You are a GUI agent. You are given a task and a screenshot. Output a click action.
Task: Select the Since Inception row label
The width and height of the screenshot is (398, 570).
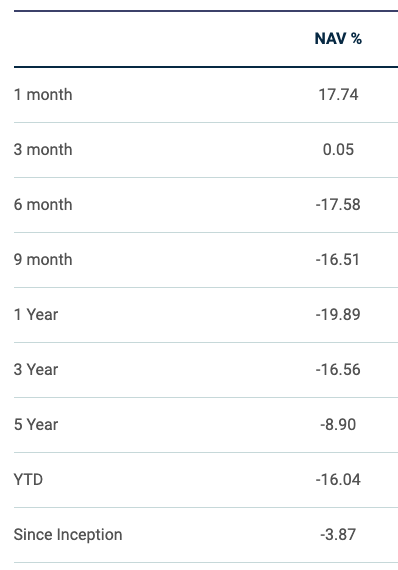[68, 534]
